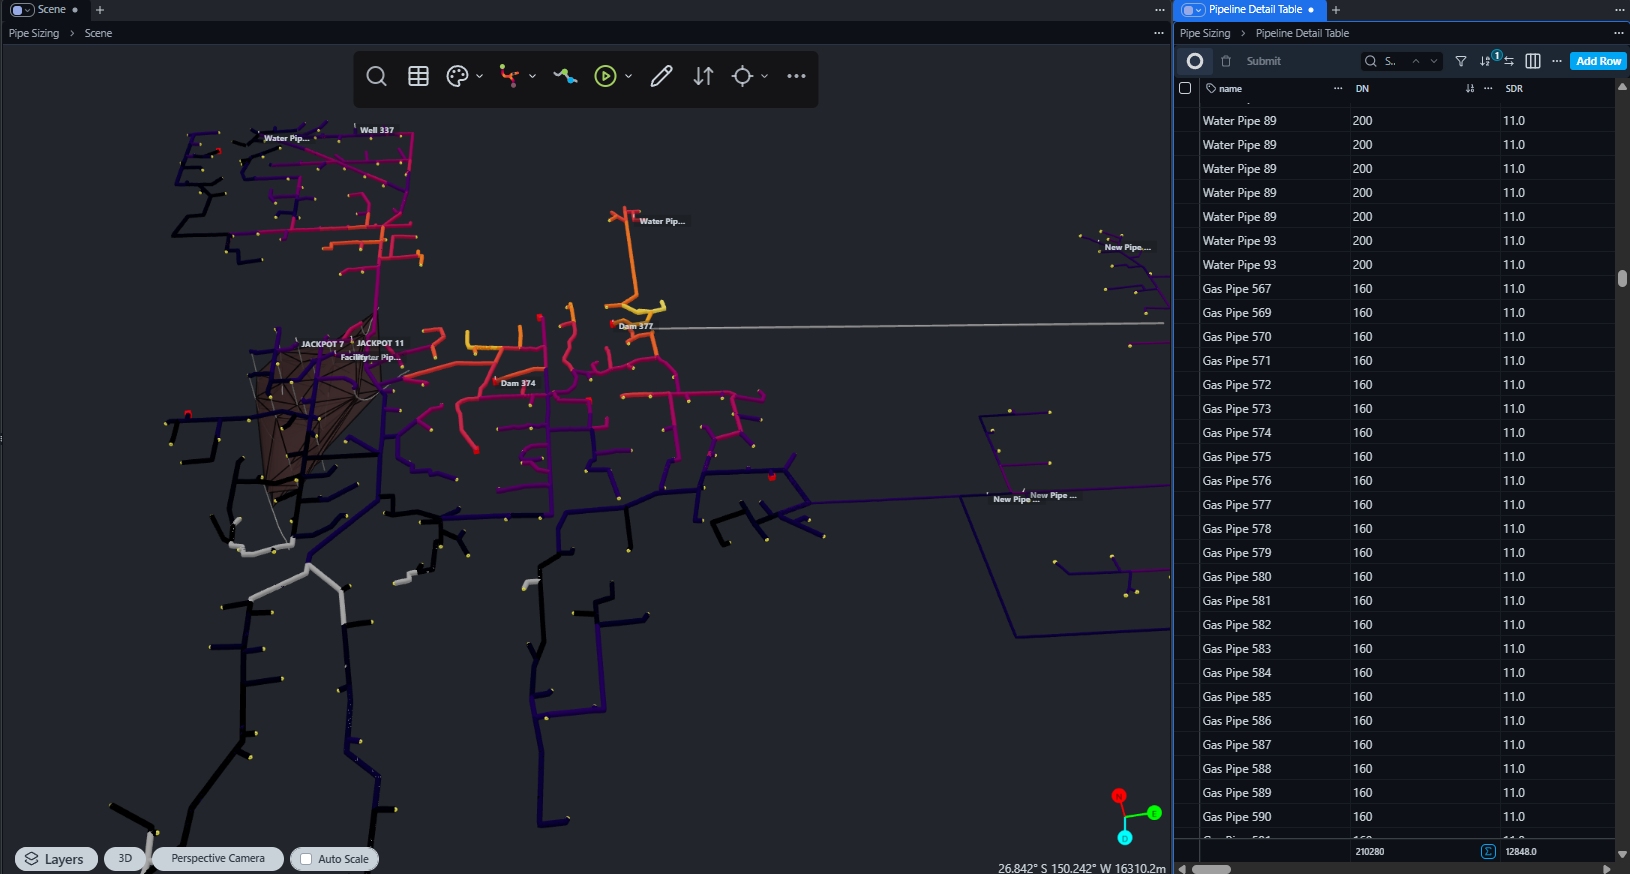The image size is (1630, 874).
Task: Open the Layers panel button
Action: coord(56,859)
